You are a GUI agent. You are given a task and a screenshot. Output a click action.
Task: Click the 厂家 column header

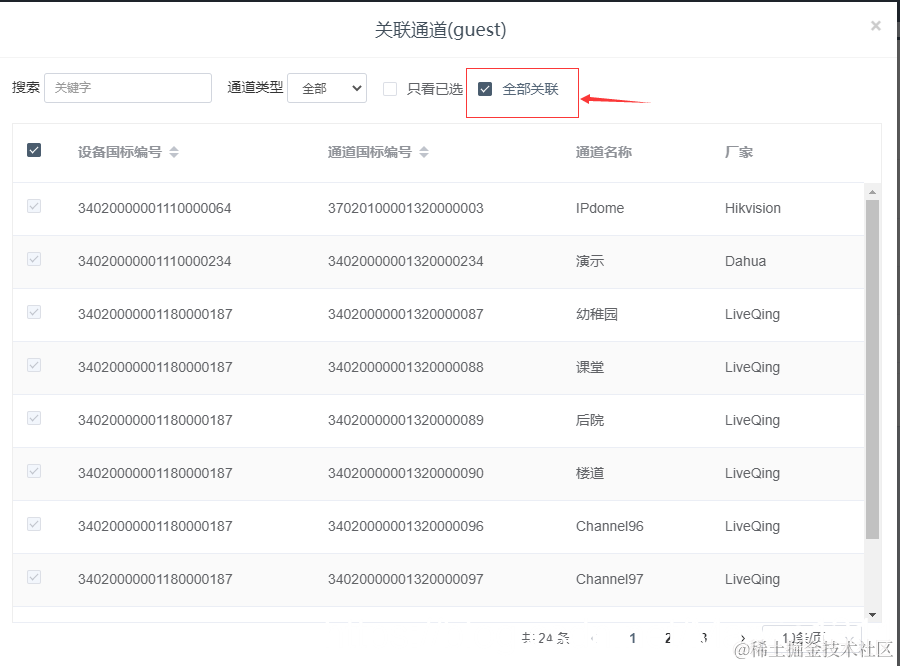tap(739, 152)
